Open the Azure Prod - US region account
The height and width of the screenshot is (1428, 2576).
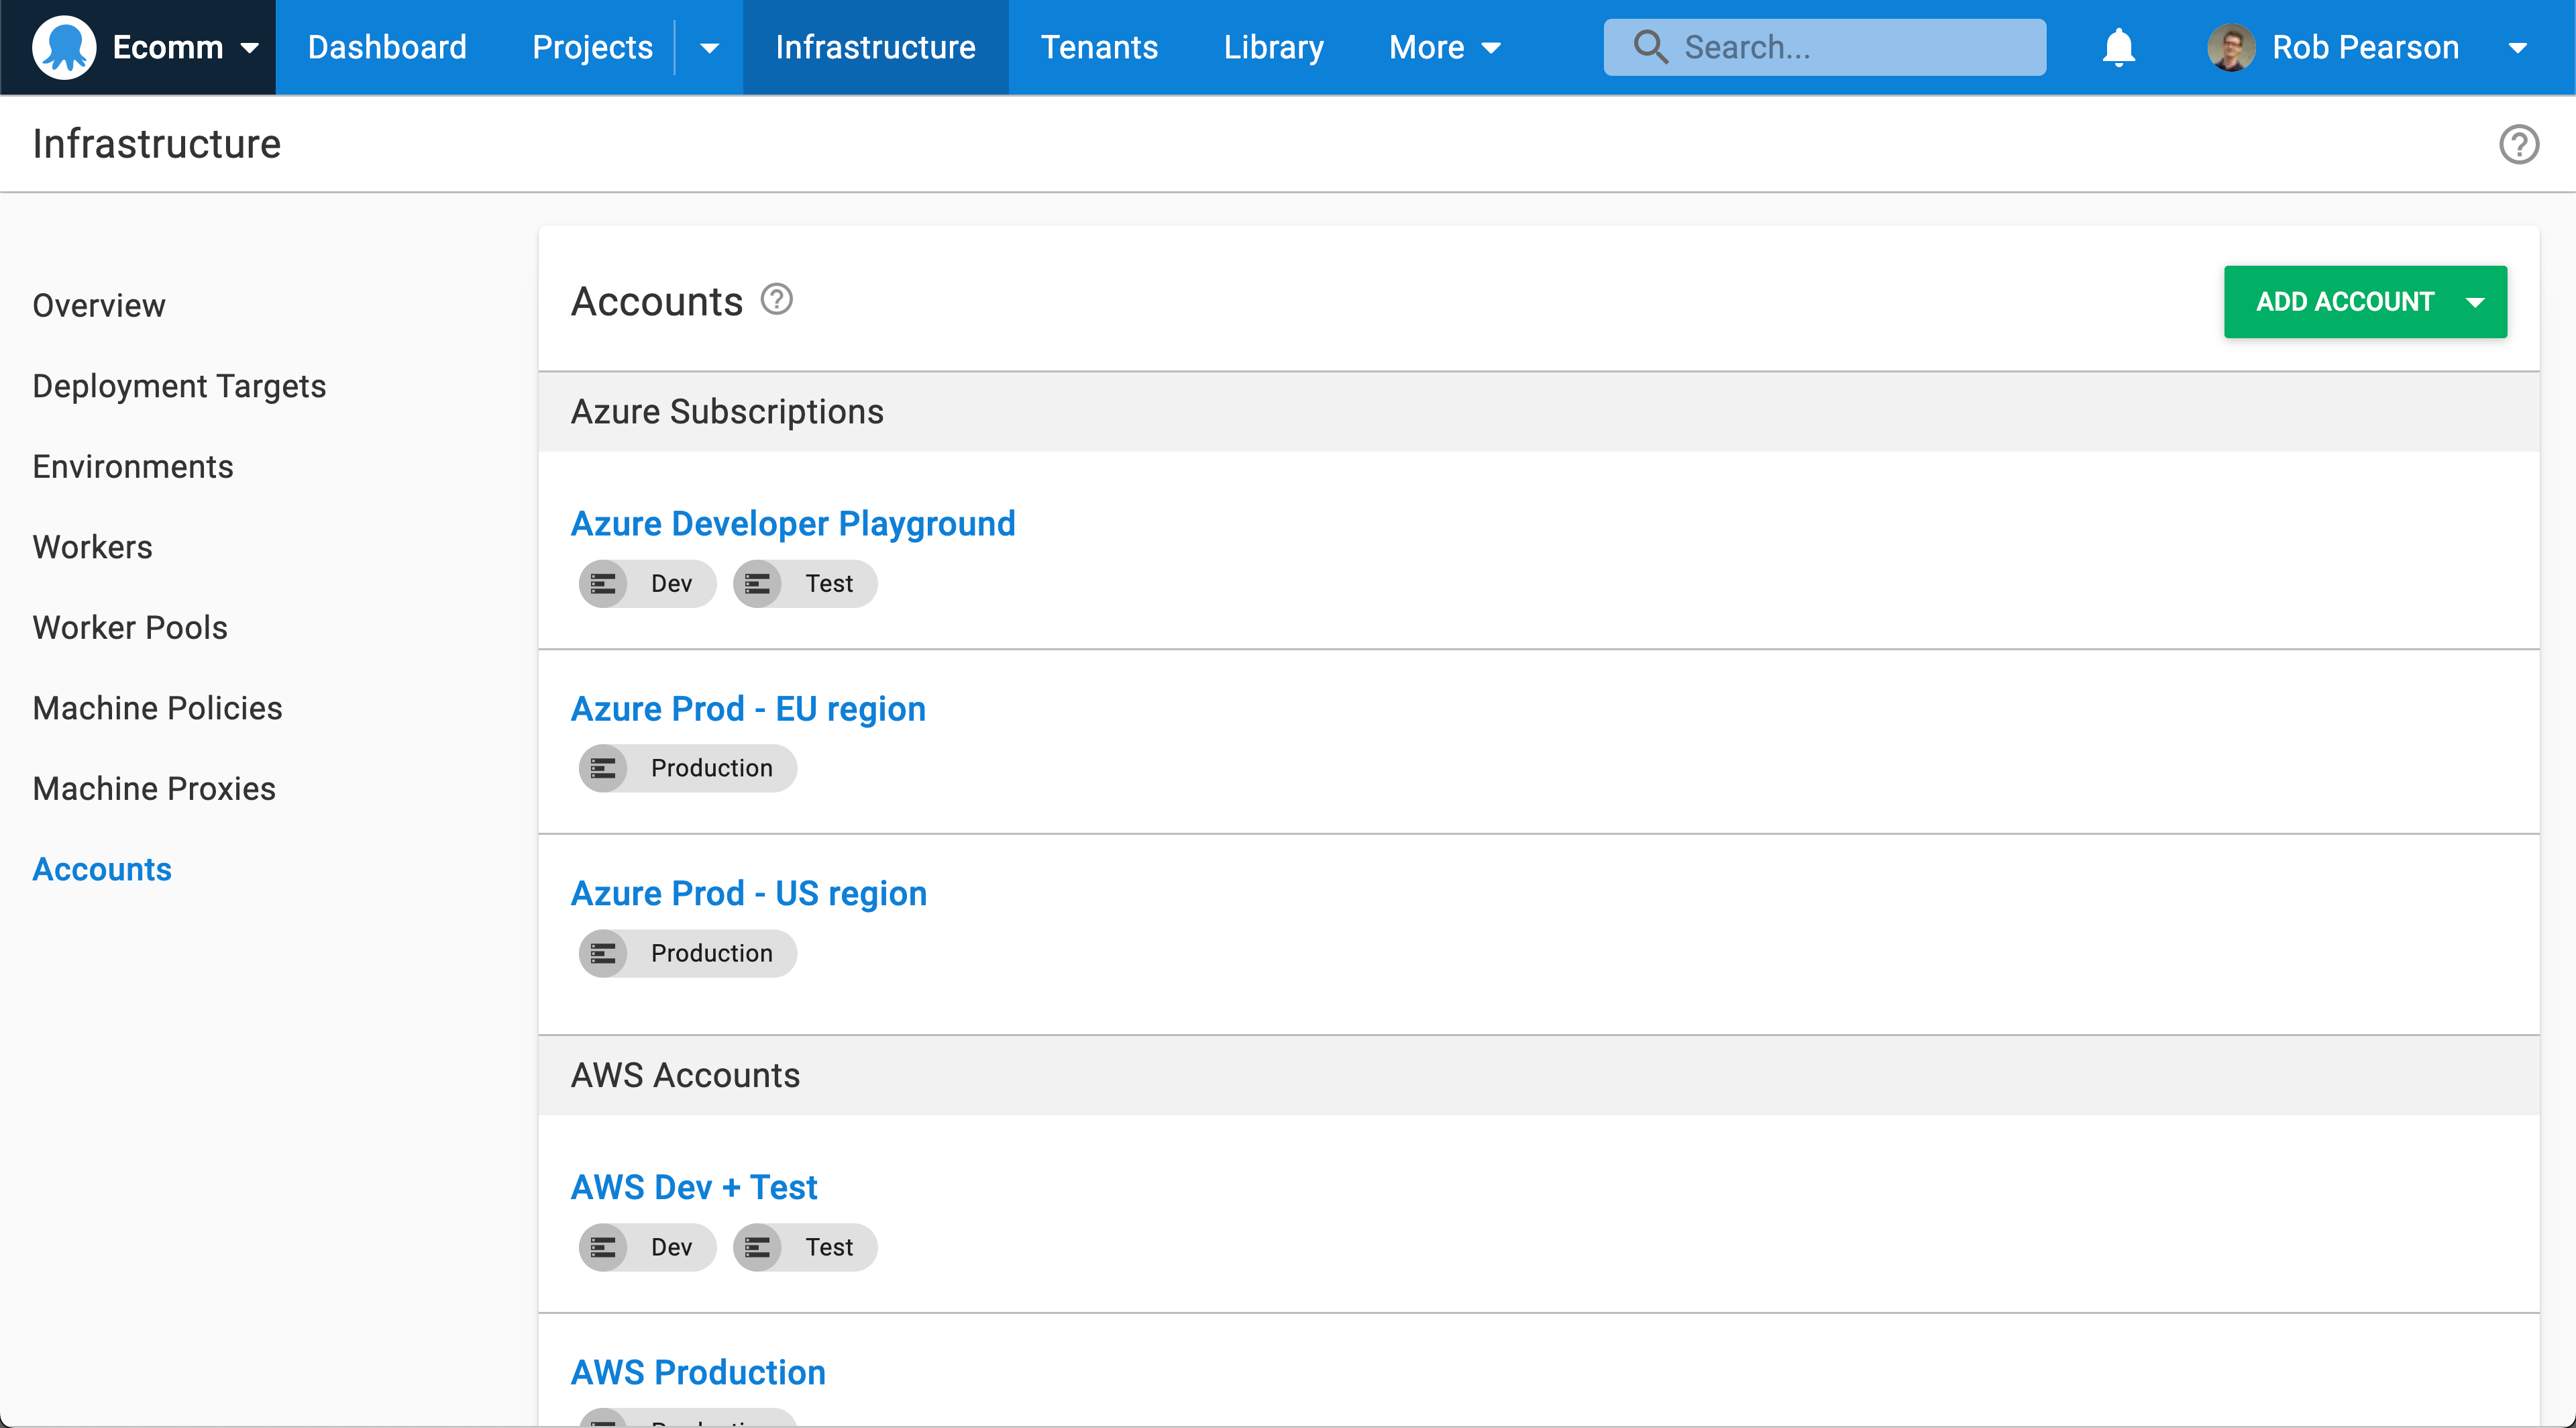coord(748,893)
